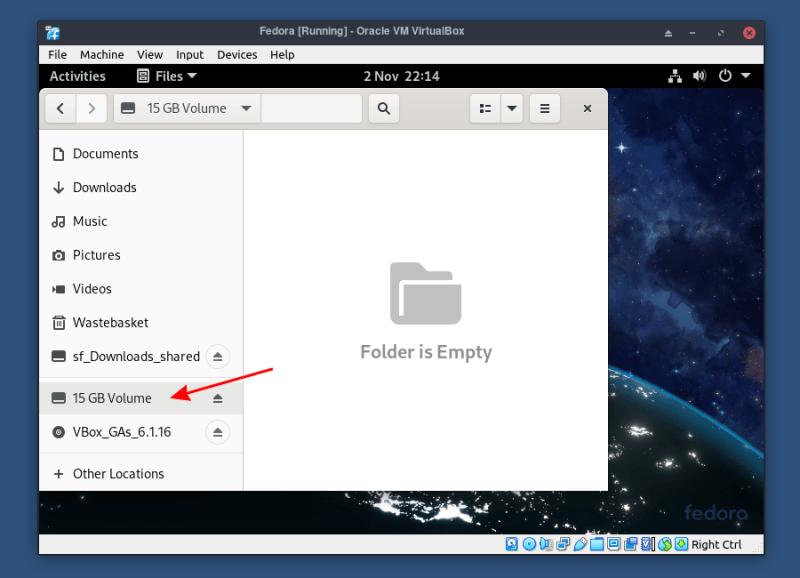800x578 pixels.
Task: Click the USB devices status icon
Action: (x=581, y=545)
